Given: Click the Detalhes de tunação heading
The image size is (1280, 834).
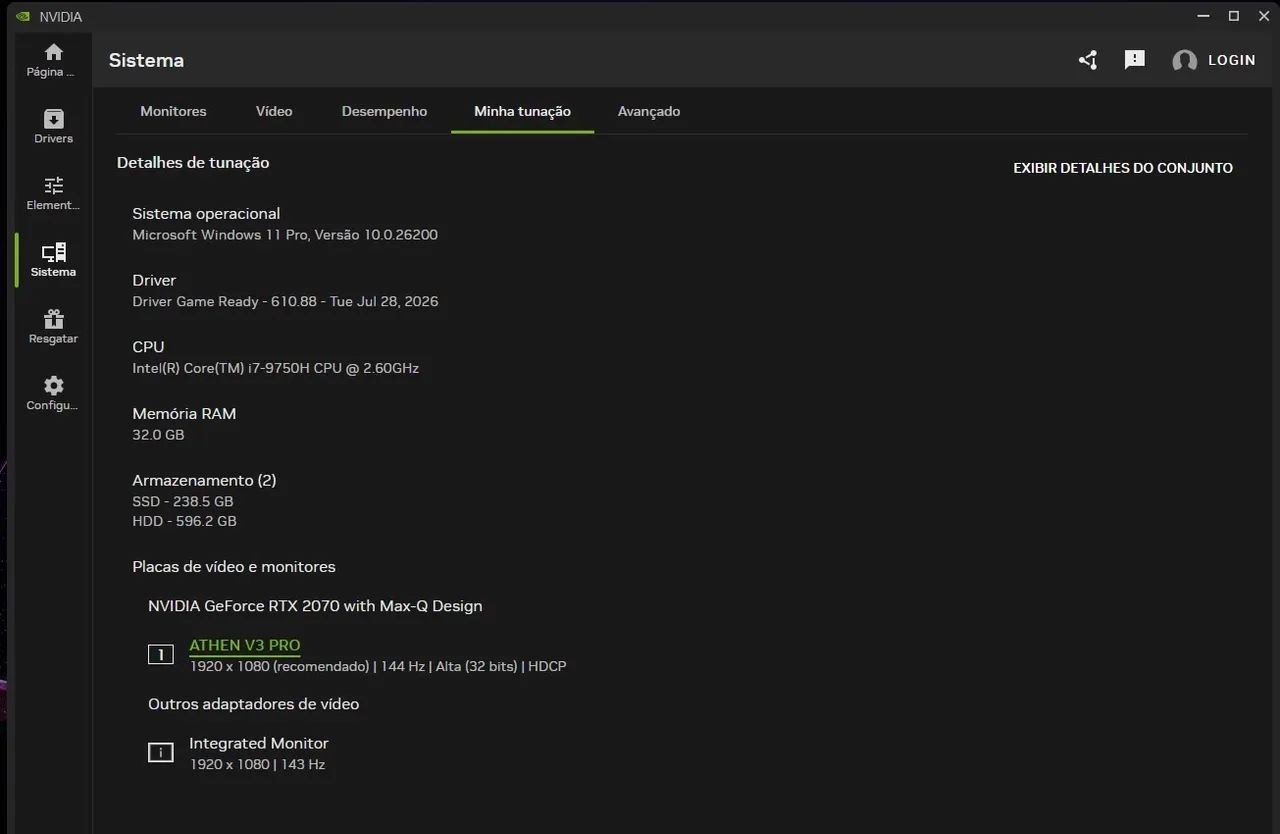Looking at the screenshot, I should point(193,163).
